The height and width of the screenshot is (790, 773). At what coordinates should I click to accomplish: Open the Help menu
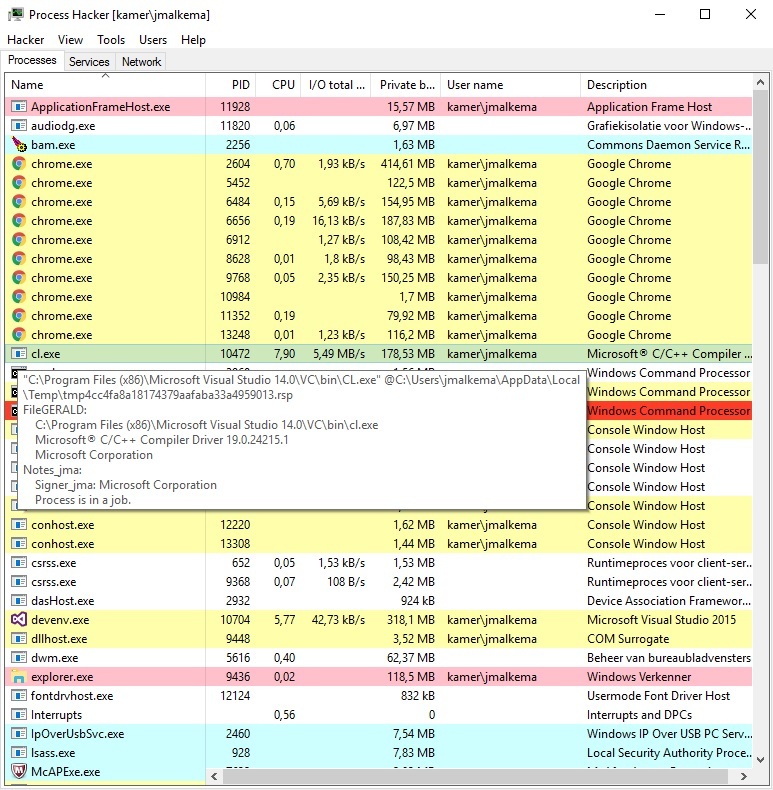click(x=193, y=40)
